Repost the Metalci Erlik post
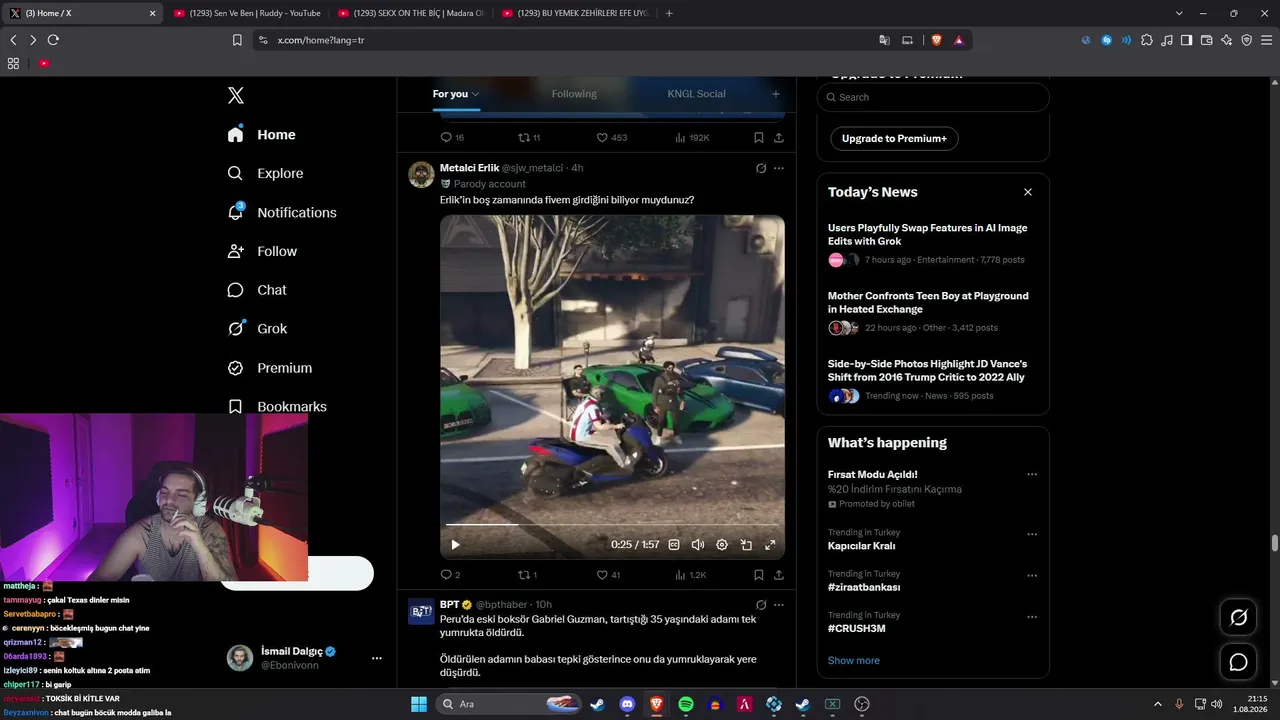Image resolution: width=1280 pixels, height=720 pixels. click(528, 575)
